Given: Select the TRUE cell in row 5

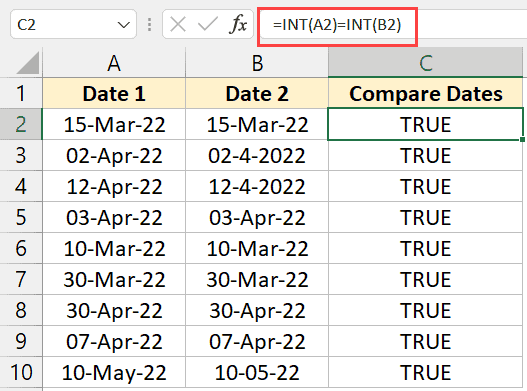Looking at the screenshot, I should pos(425,217).
